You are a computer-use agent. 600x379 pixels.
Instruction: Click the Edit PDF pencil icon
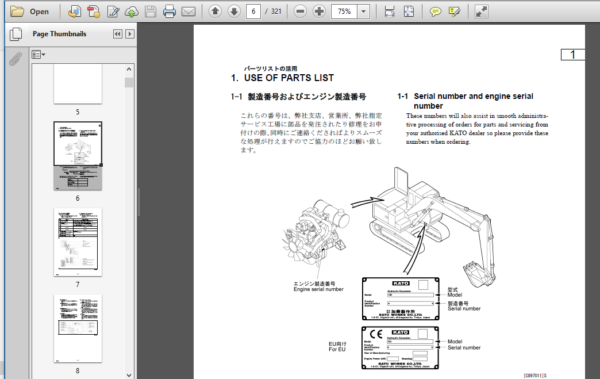[113, 11]
